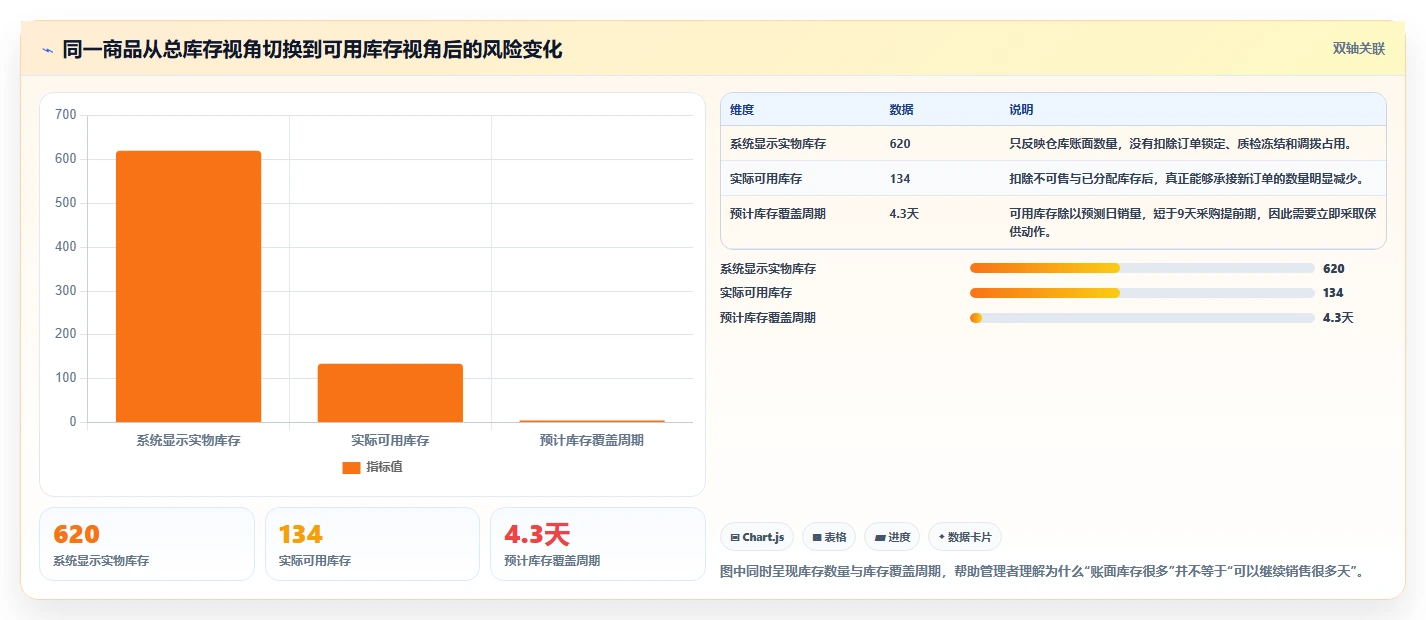Image resolution: width=1426 pixels, height=620 pixels.
Task: Click the 620 value next to progress bar
Action: click(1334, 268)
